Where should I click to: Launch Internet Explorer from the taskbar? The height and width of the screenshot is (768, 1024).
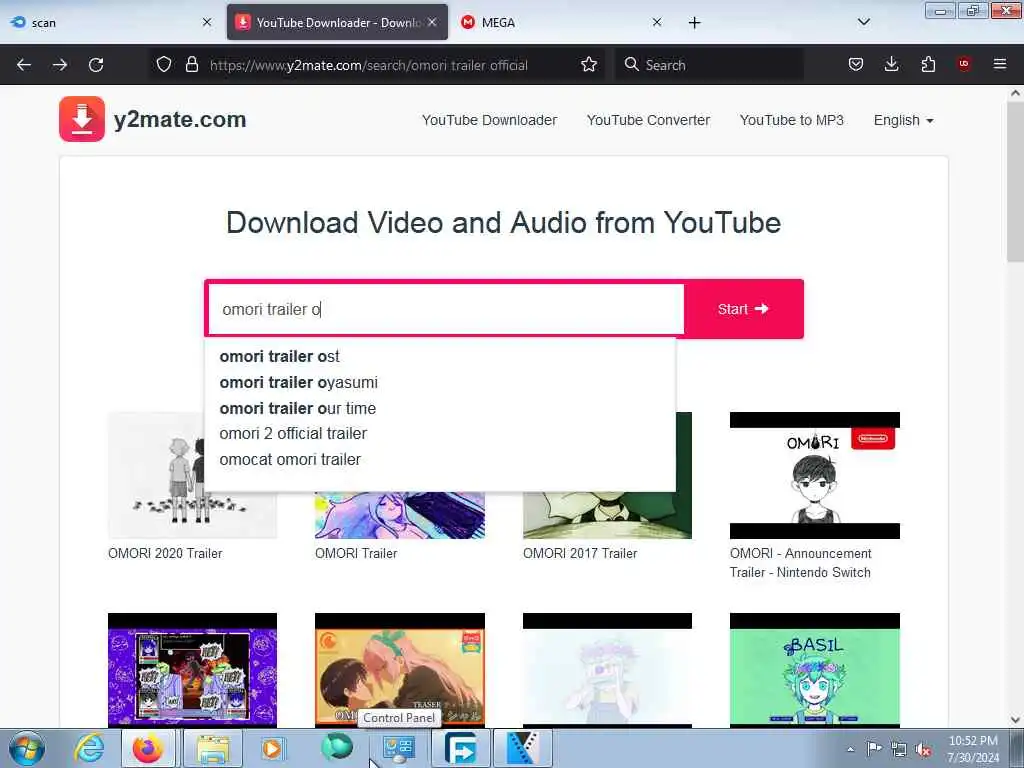(x=89, y=748)
